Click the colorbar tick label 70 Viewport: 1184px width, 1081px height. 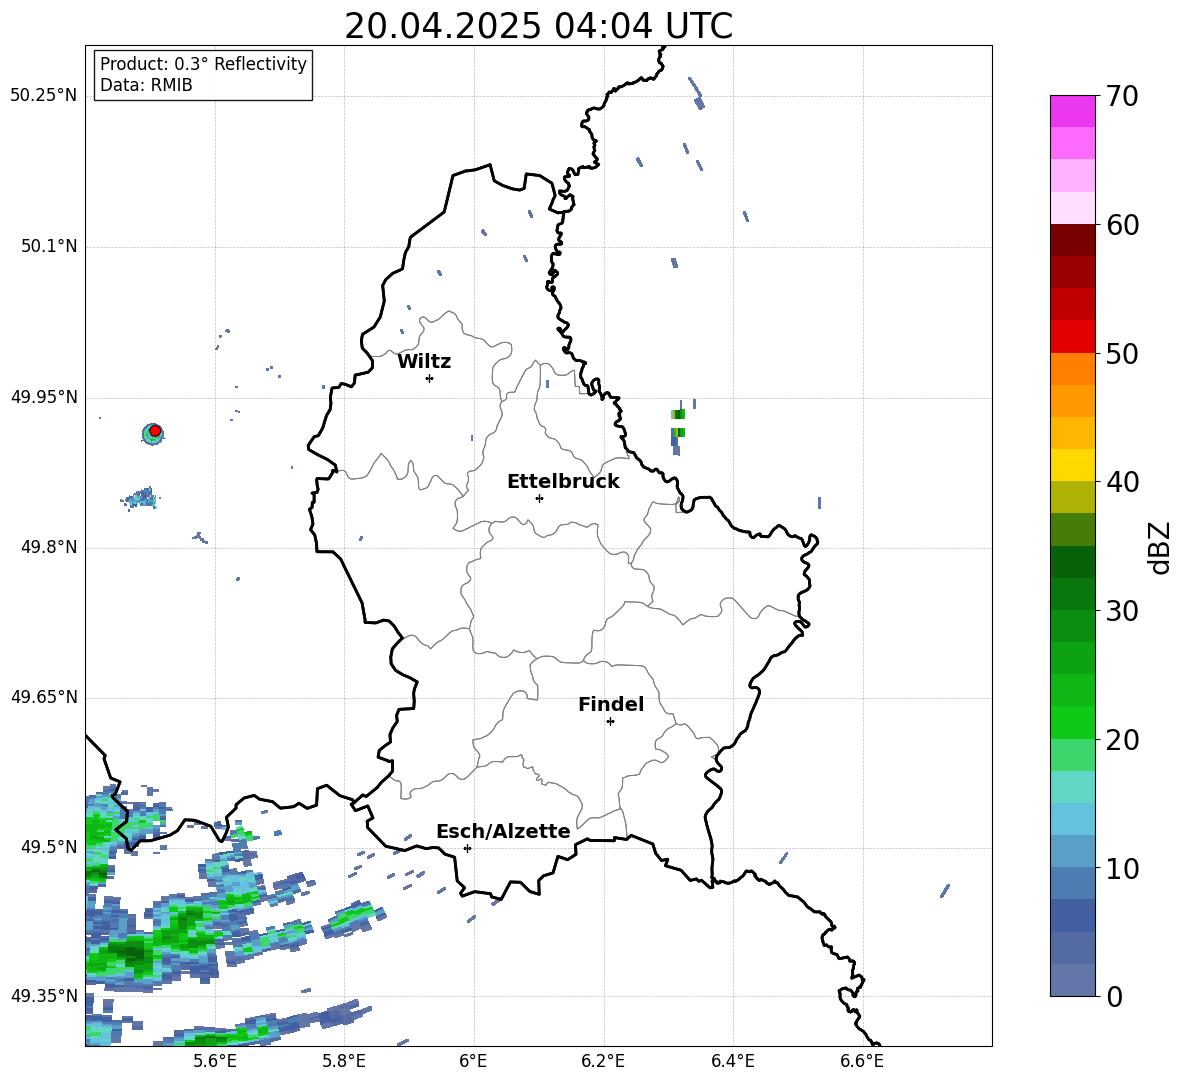[x=1122, y=97]
